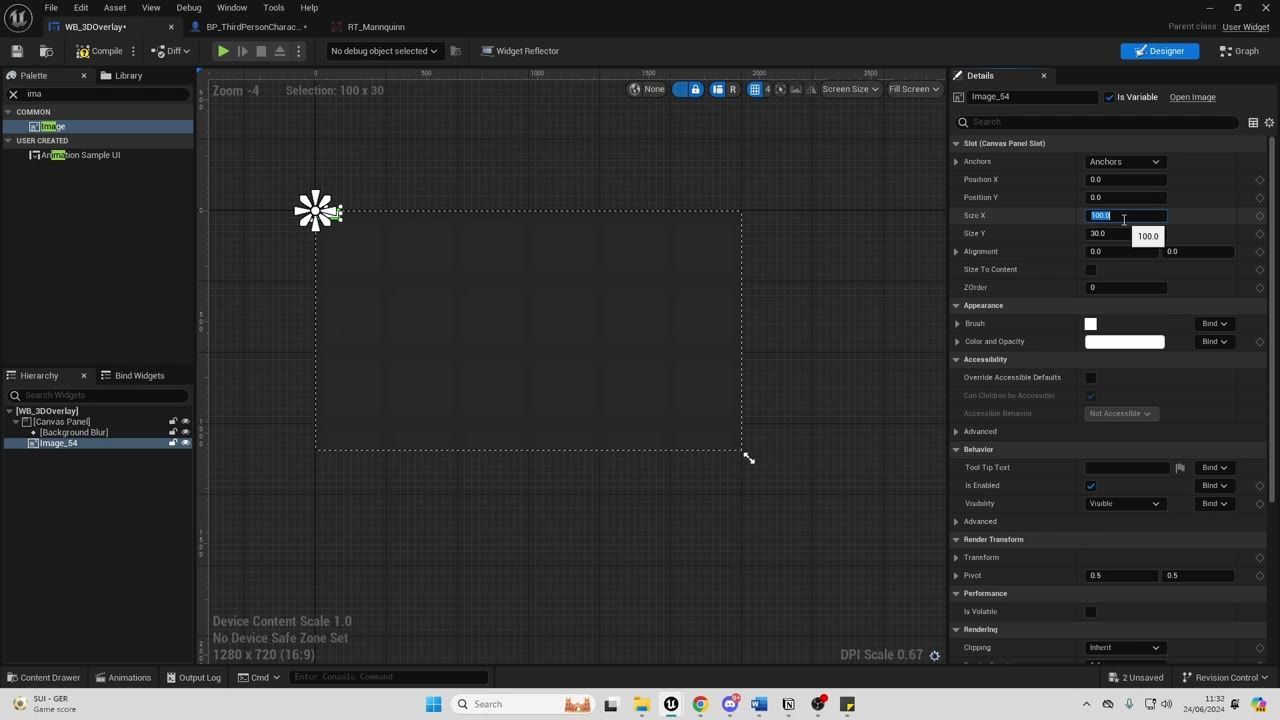Open the debug object selector dropdown

(384, 51)
